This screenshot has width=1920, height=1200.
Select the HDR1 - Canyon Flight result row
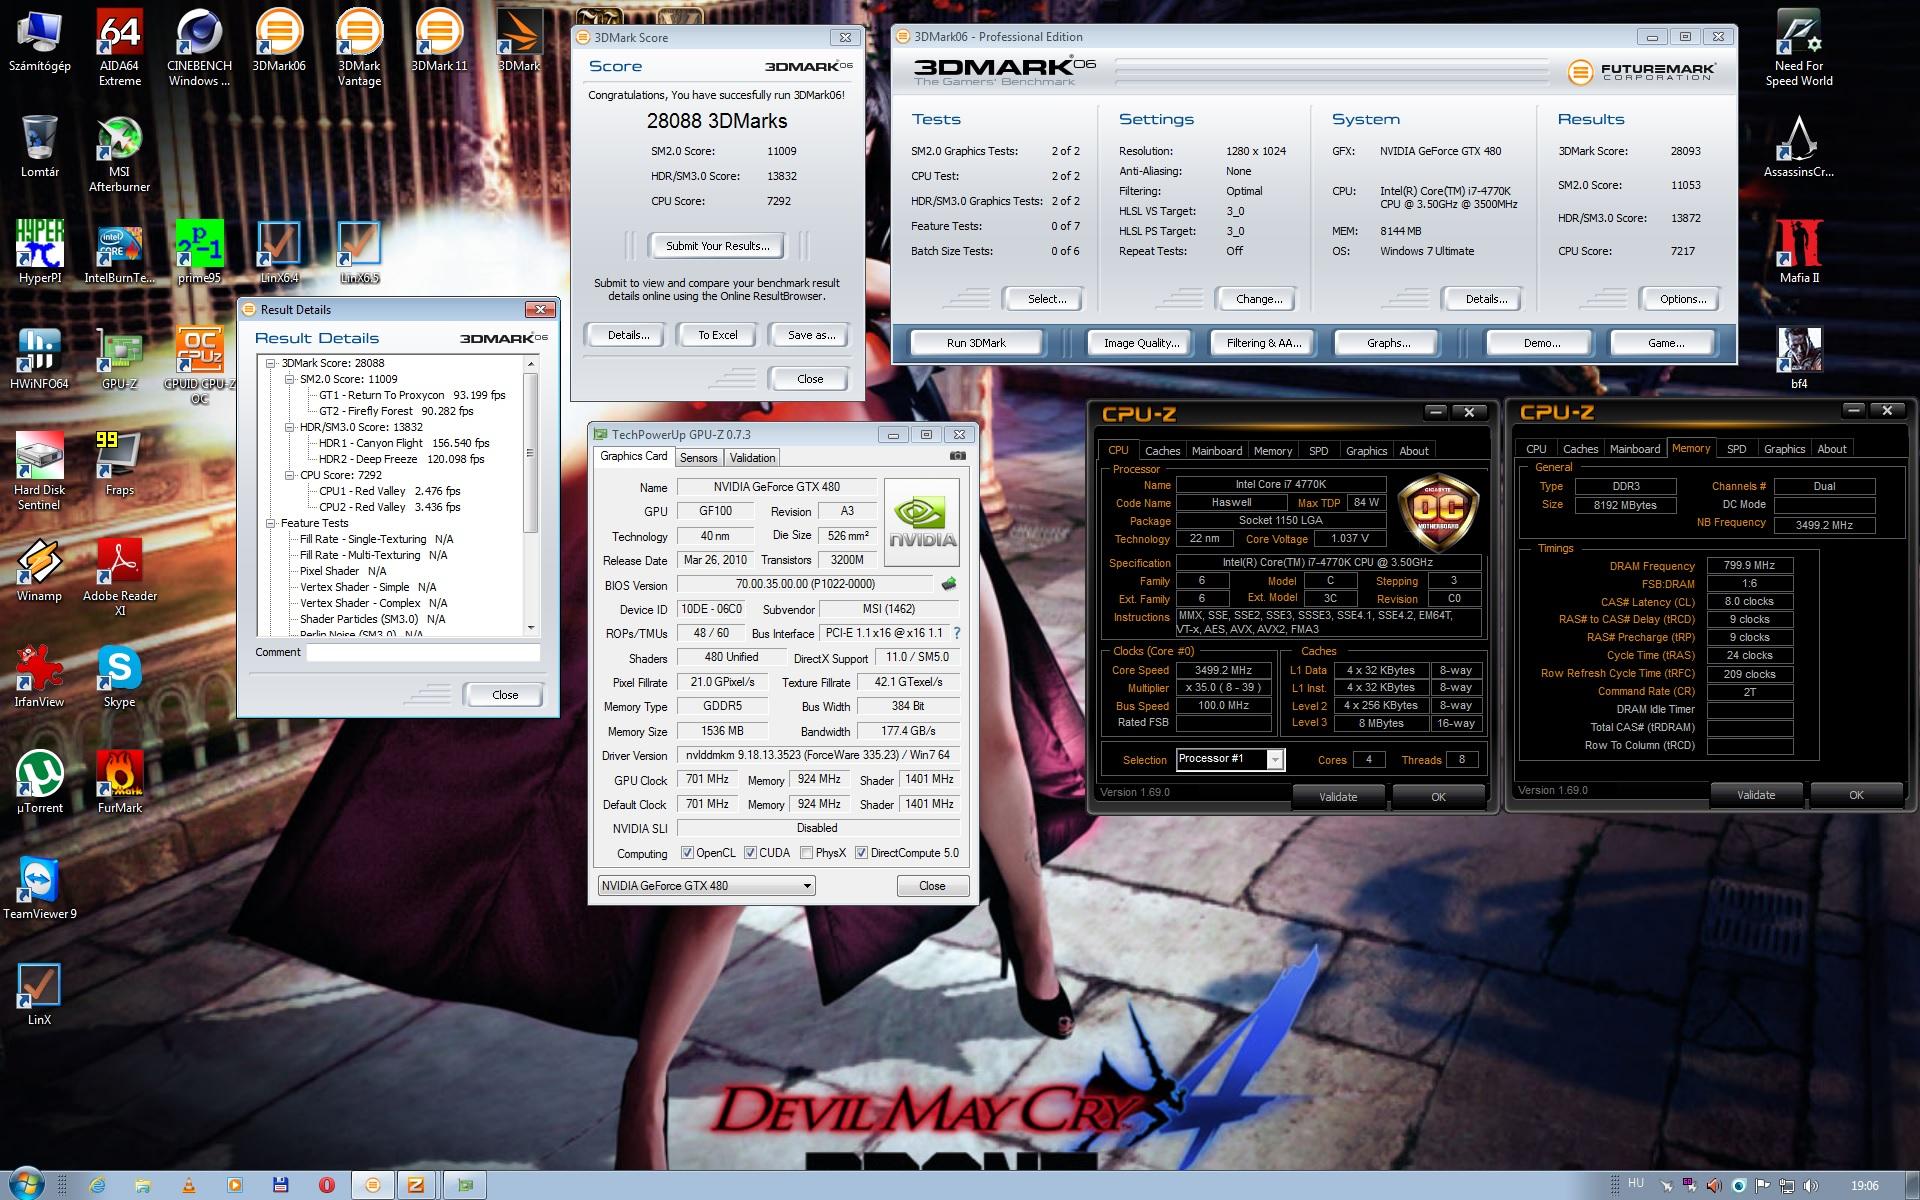pos(404,443)
